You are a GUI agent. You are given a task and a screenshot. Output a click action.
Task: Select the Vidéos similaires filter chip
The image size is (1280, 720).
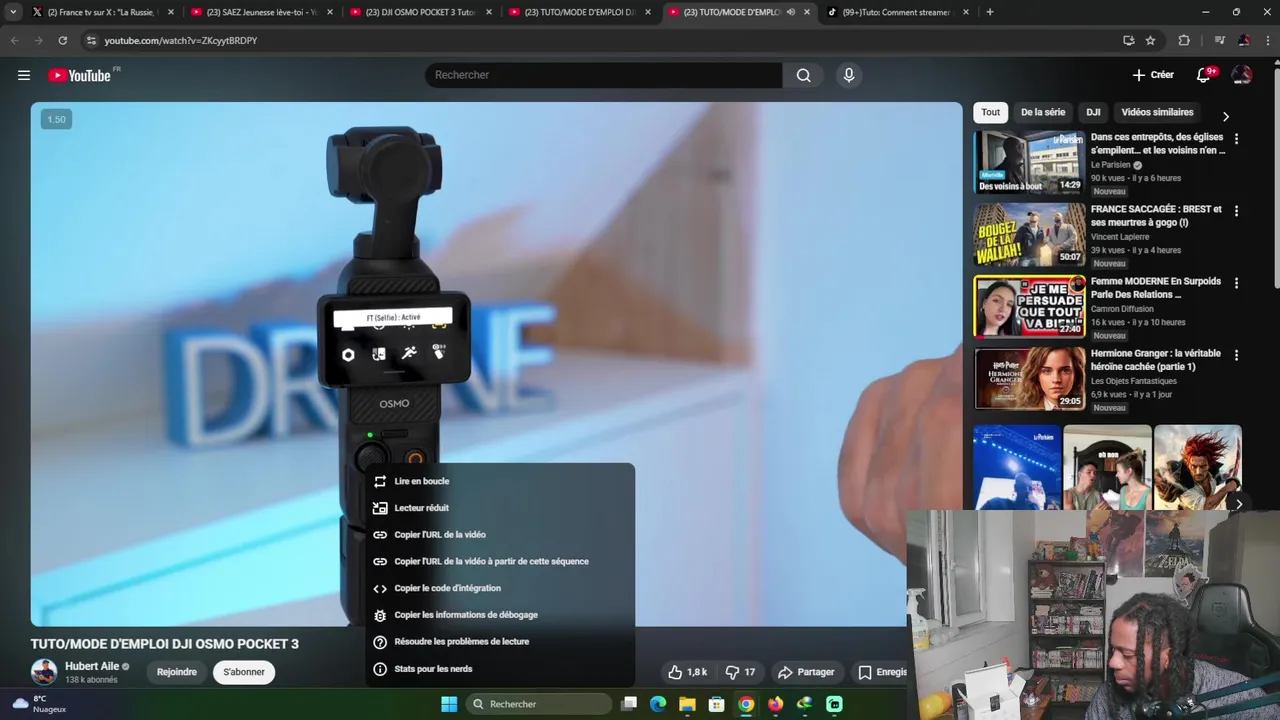1157,112
